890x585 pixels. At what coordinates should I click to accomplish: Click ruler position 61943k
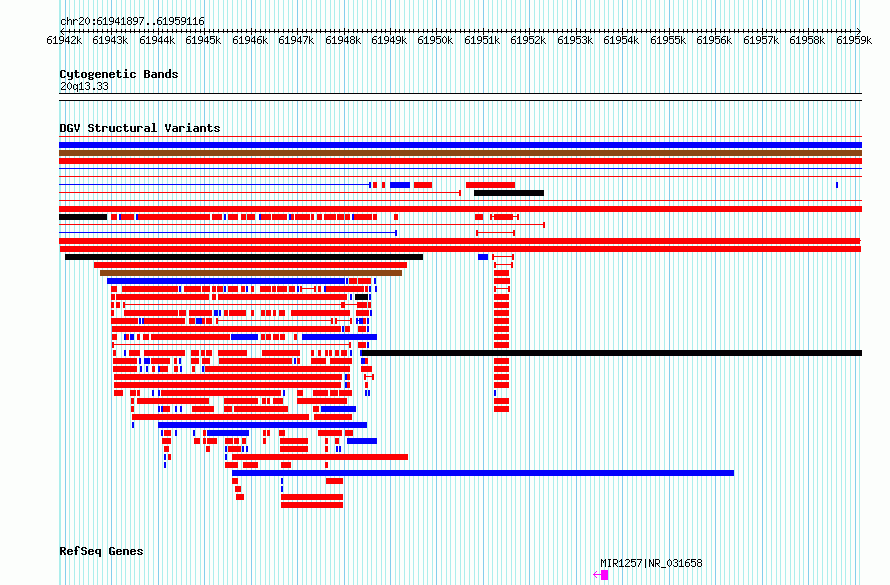pos(110,40)
